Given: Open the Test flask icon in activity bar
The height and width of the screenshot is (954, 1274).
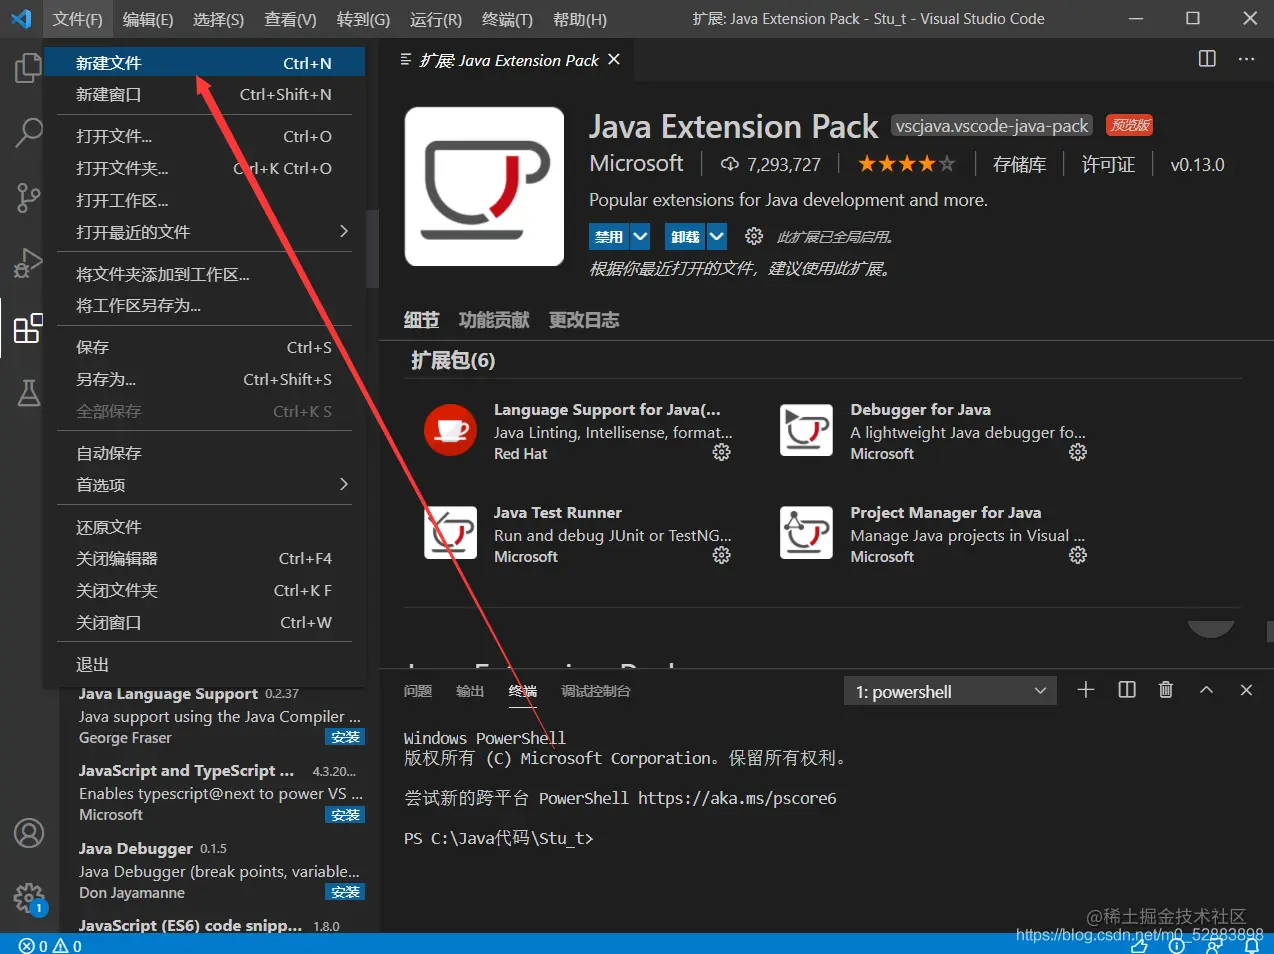Looking at the screenshot, I should coord(28,393).
